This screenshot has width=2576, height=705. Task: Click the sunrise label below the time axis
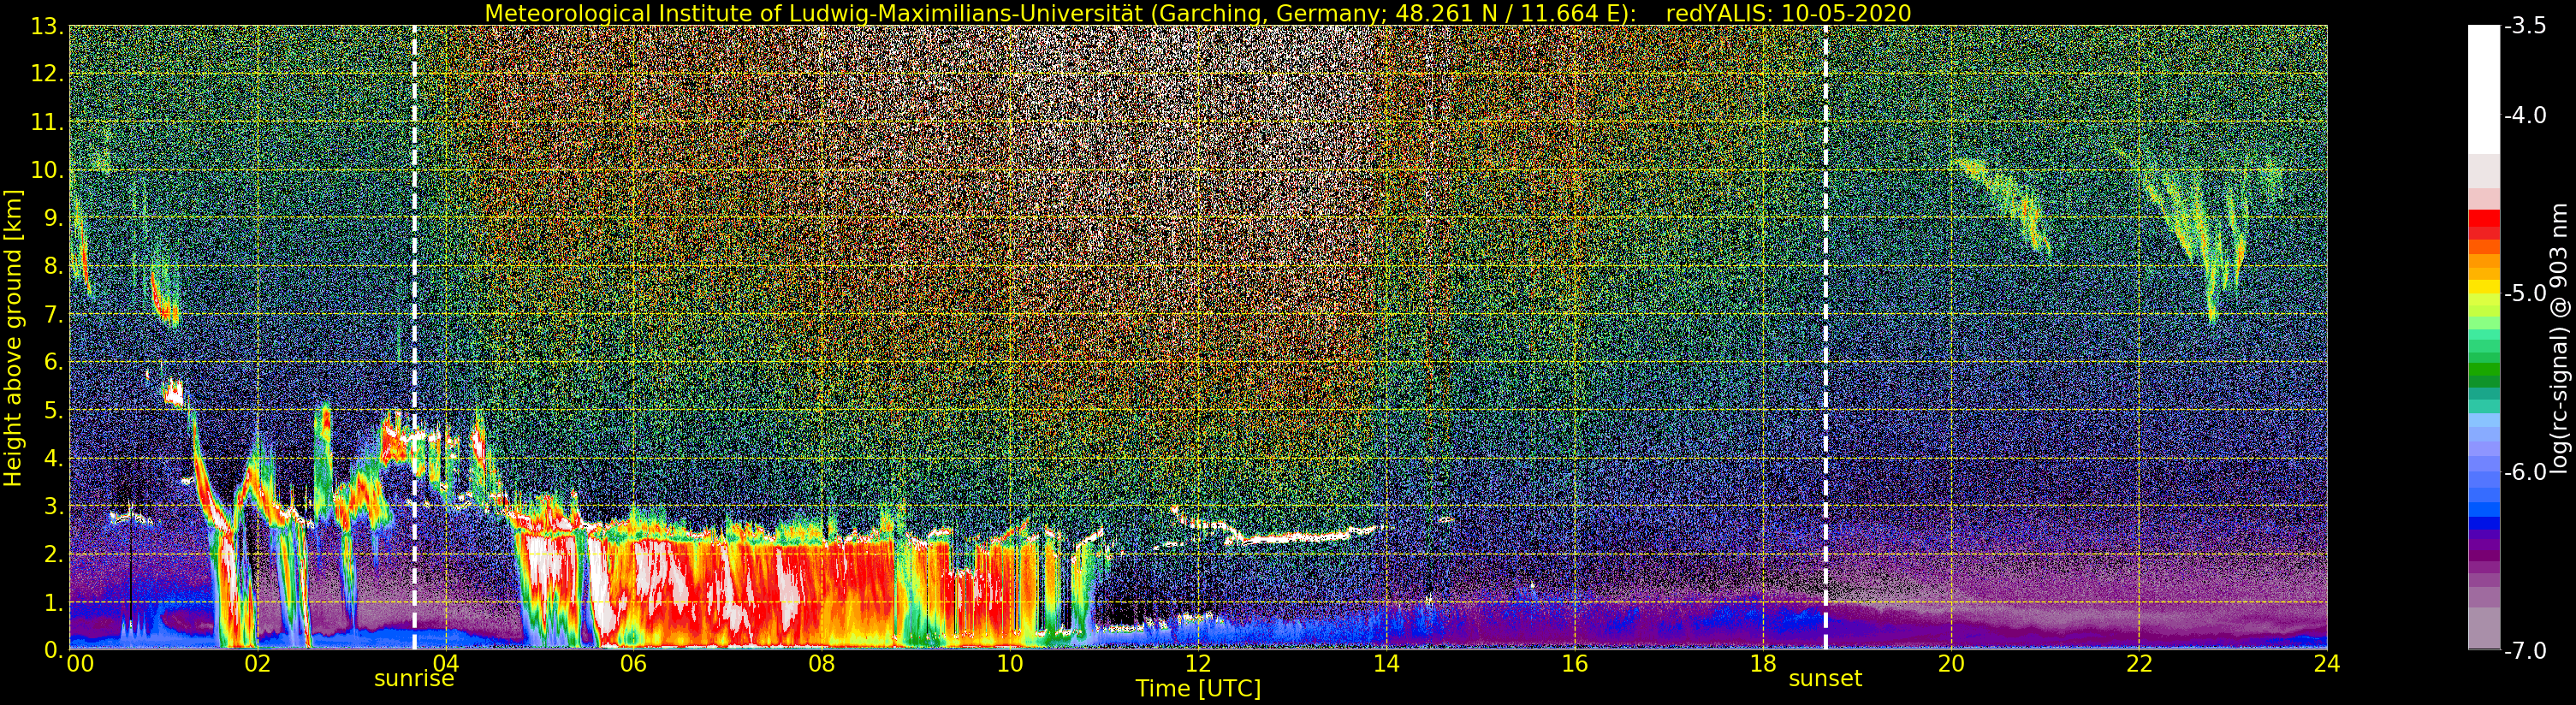[414, 679]
